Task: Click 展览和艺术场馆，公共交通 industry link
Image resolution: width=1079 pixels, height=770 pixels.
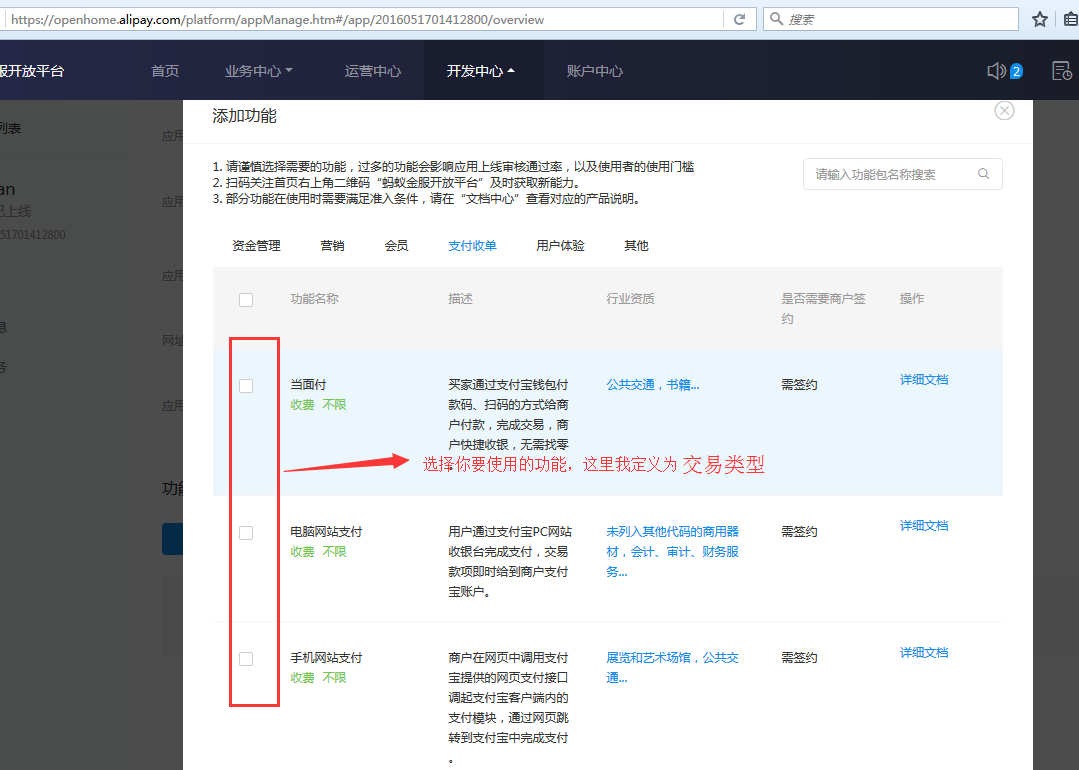Action: 672,667
